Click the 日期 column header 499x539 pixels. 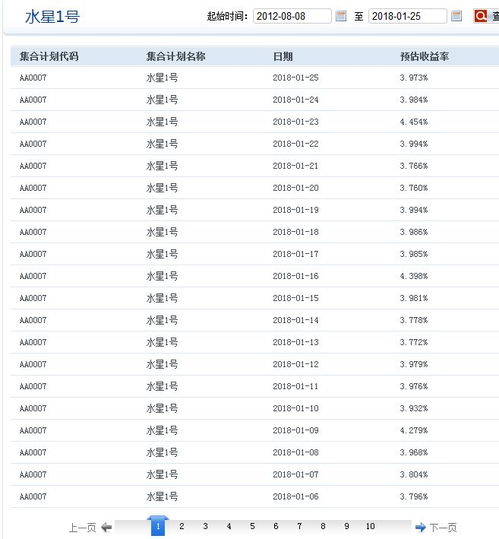[283, 56]
